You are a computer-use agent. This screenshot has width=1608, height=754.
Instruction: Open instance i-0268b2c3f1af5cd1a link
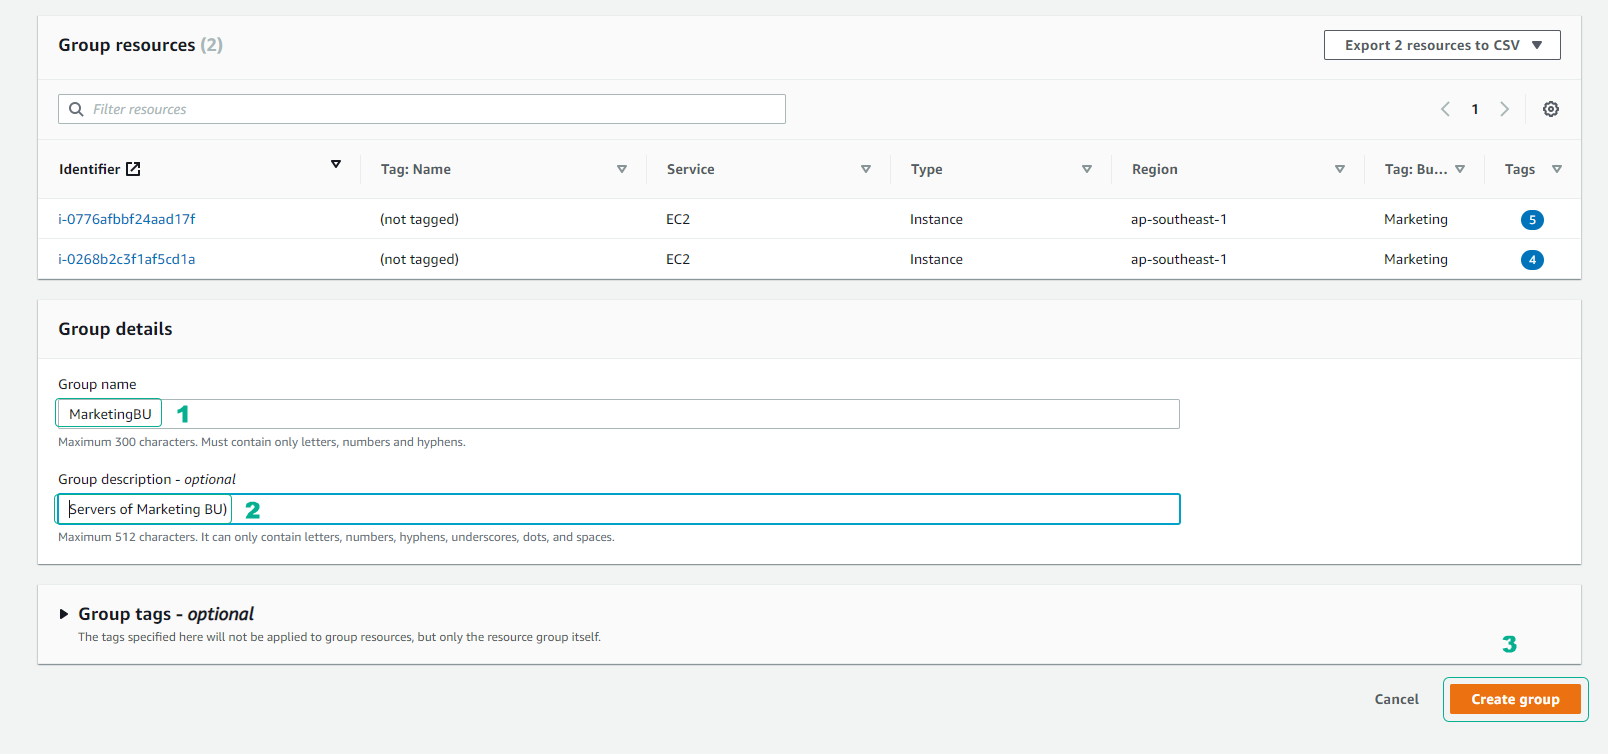(x=127, y=259)
